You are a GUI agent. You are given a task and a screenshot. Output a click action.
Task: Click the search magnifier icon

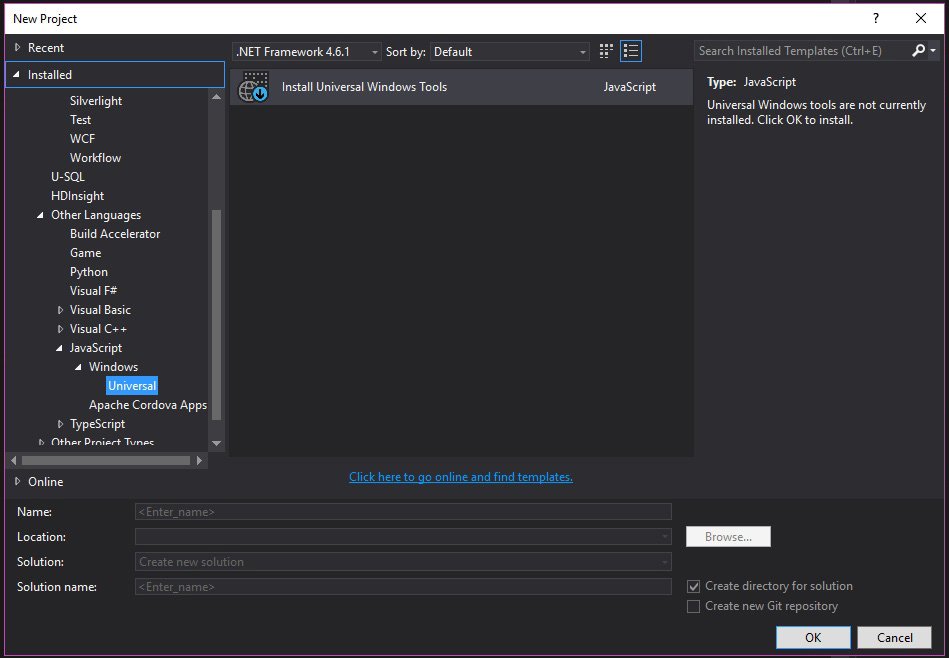[918, 51]
